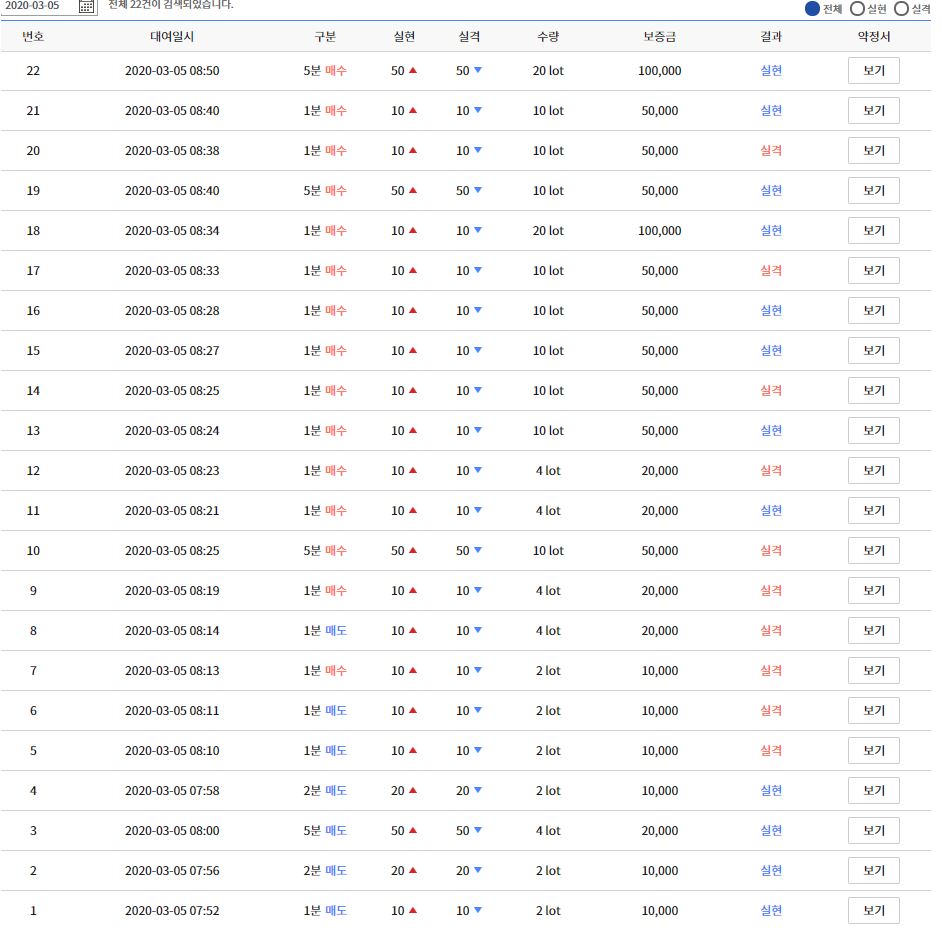942x928 pixels.
Task: Open 보기 button for row 22
Action: tap(874, 70)
